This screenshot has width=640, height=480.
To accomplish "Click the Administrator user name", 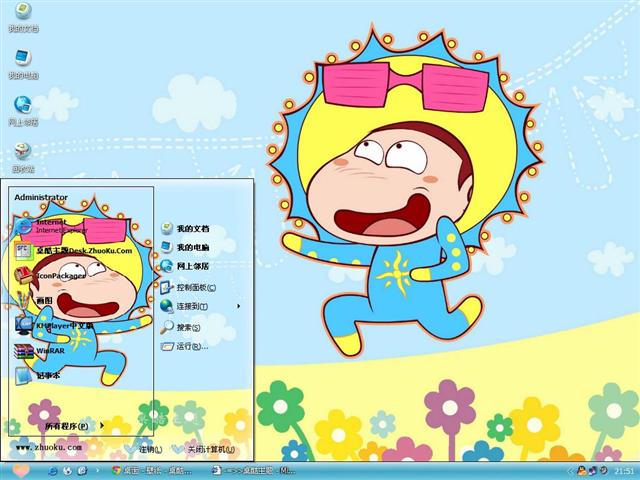I will [x=41, y=197].
